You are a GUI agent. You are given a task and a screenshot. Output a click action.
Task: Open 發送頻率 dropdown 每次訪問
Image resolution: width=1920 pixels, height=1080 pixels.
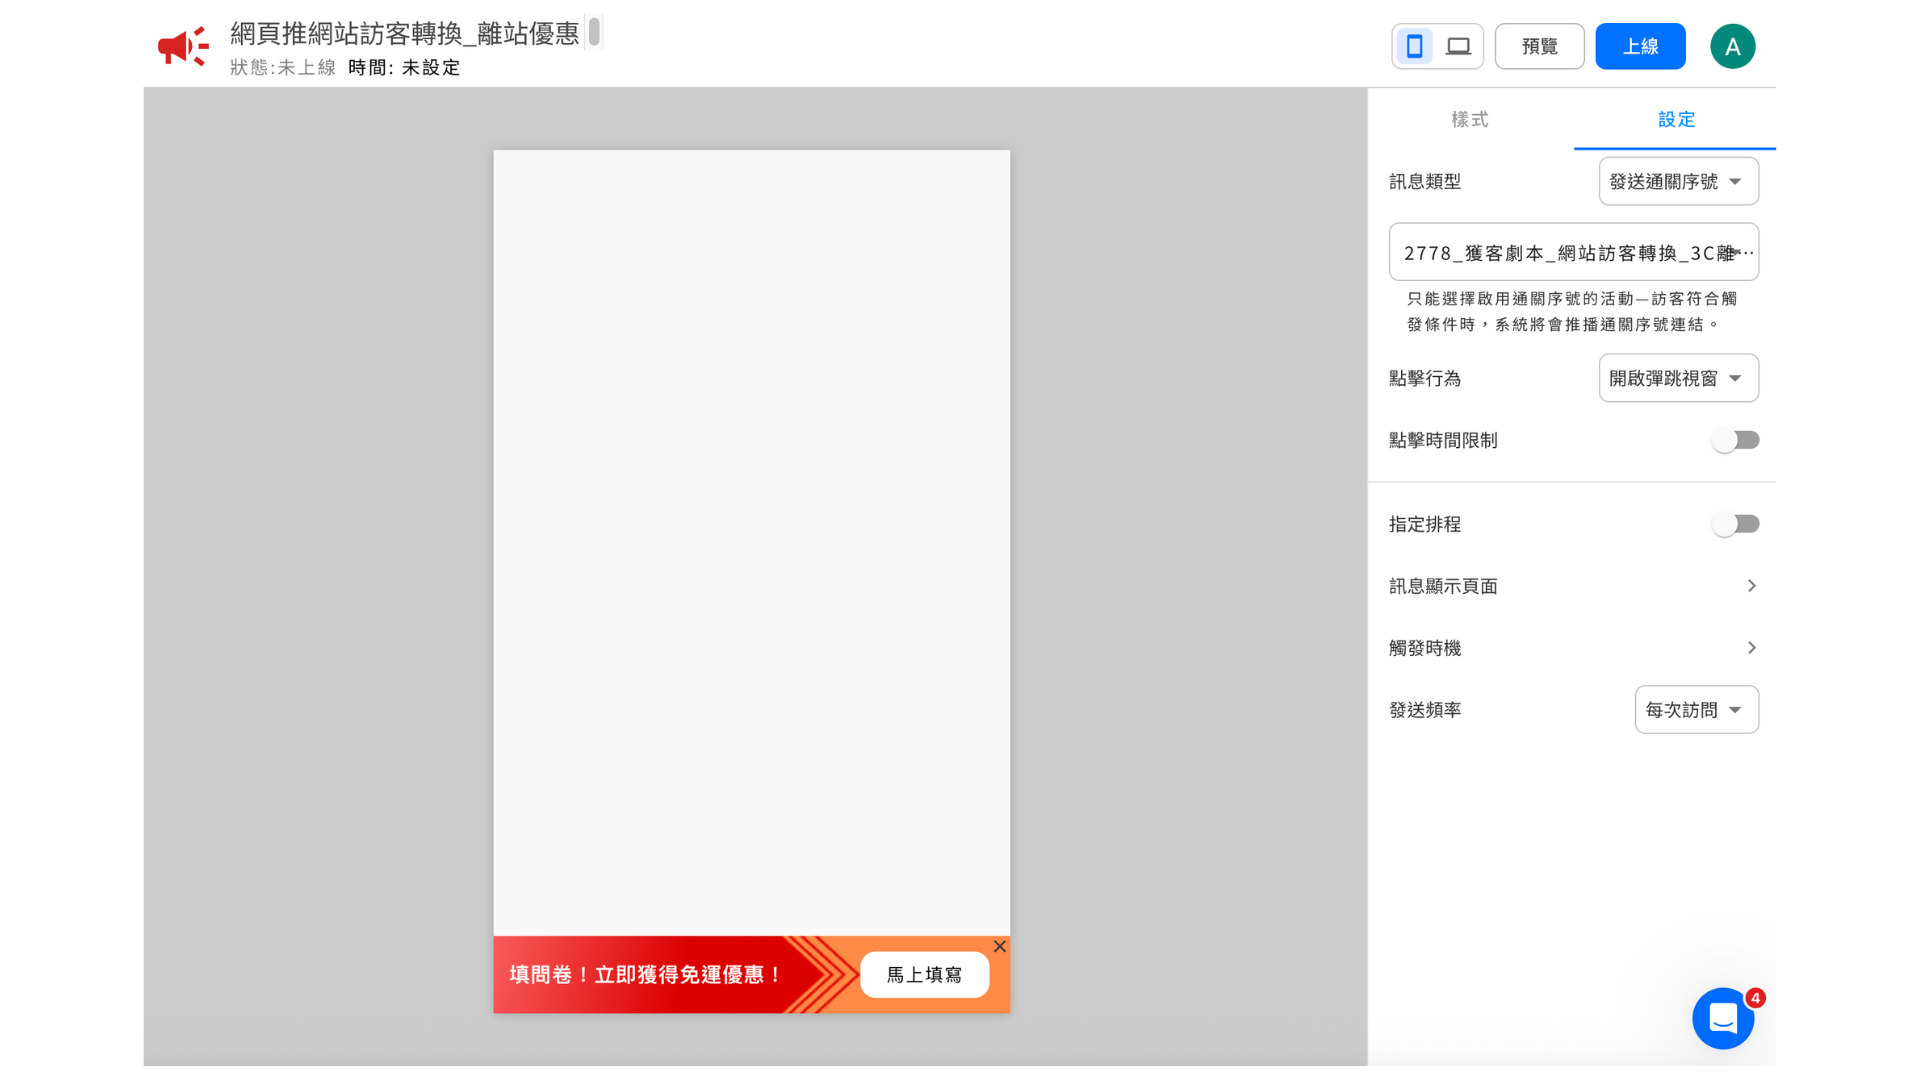(1695, 710)
